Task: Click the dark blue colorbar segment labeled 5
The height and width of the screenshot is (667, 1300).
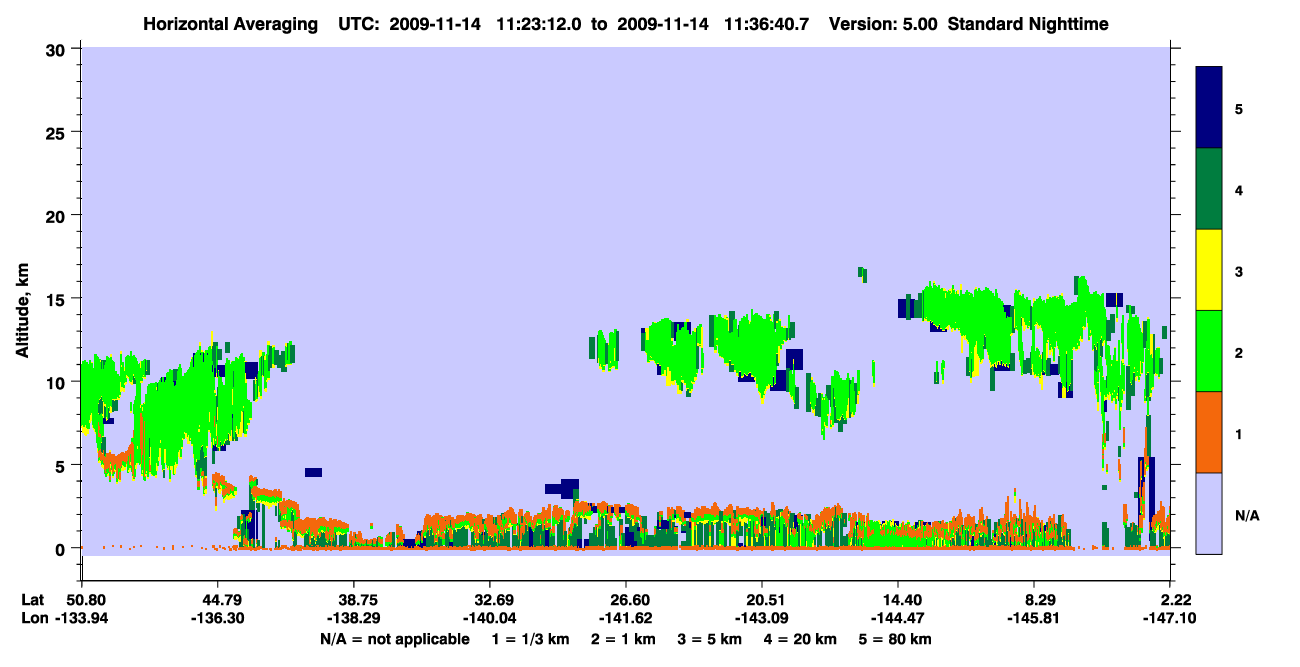Action: pos(1209,108)
